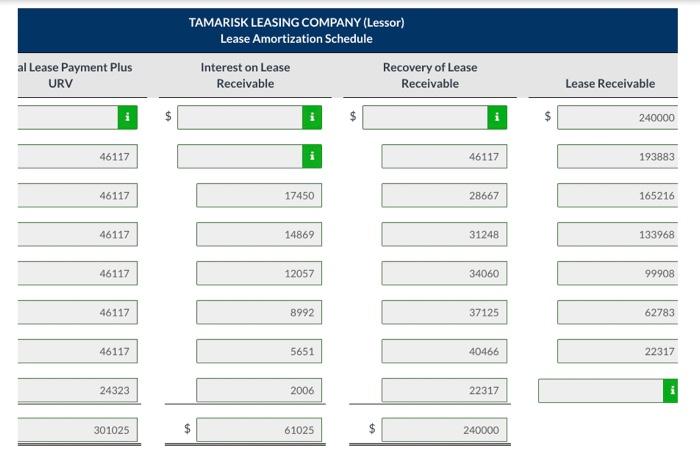The image size is (700, 459).
Task: Click the info icon in the first-row Interest on Lease Receivable field
Action: click(x=312, y=117)
